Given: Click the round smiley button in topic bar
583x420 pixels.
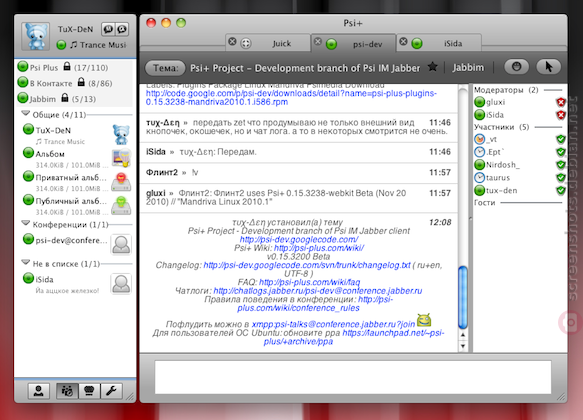Looking at the screenshot, I should coord(516,67).
